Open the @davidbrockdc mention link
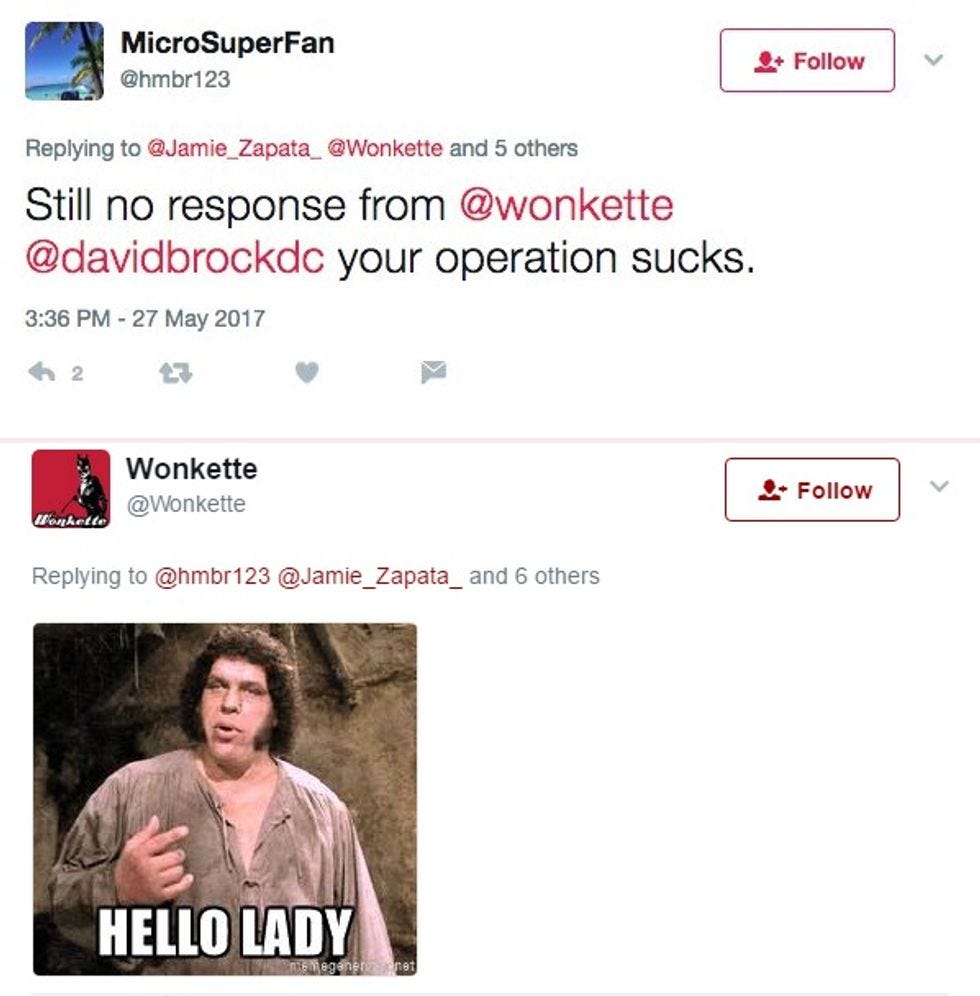 175,259
